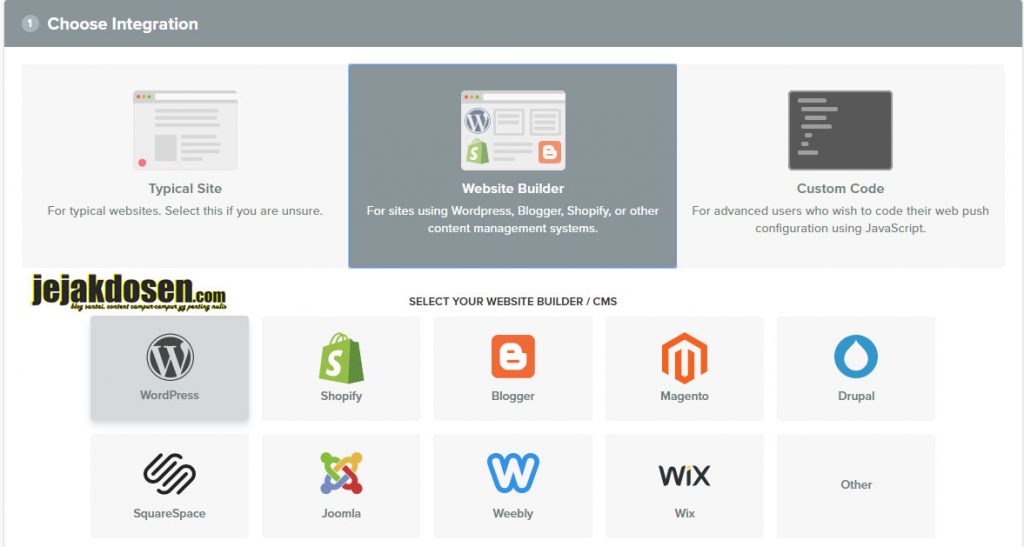Select the Wix logo icon
Image resolution: width=1024 pixels, height=547 pixels.
click(684, 475)
